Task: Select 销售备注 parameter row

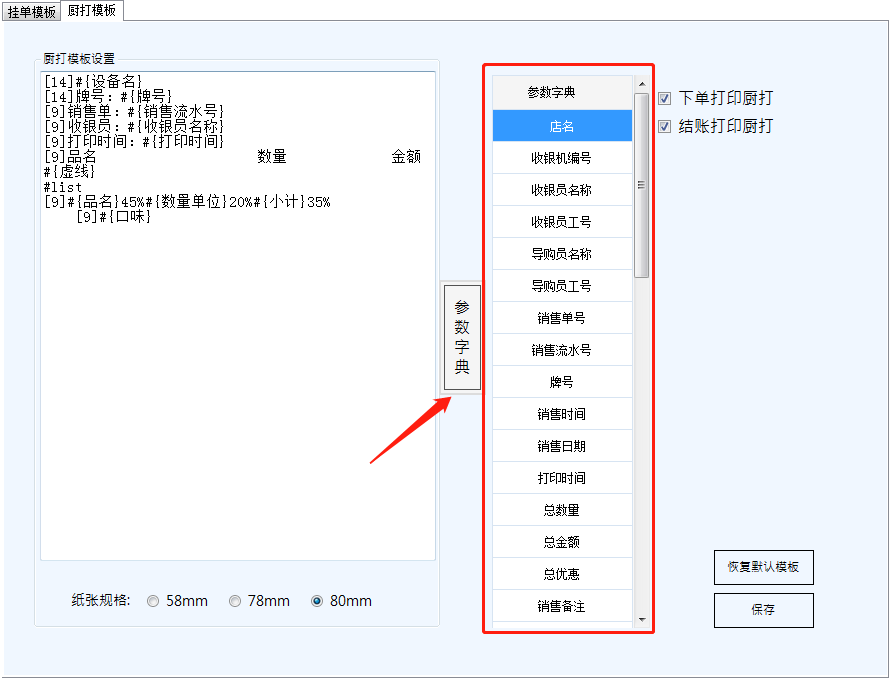Action: 562,606
